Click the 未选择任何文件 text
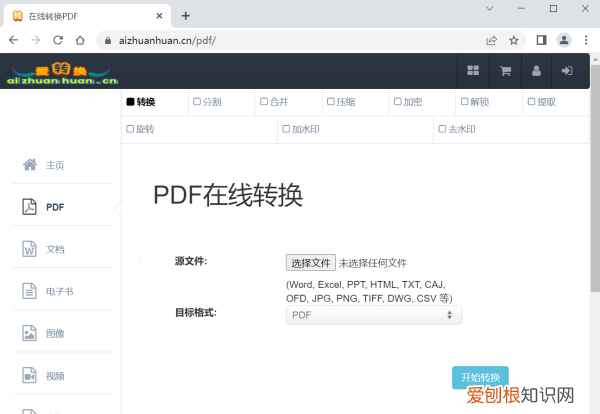This screenshot has height=414, width=600. click(373, 263)
